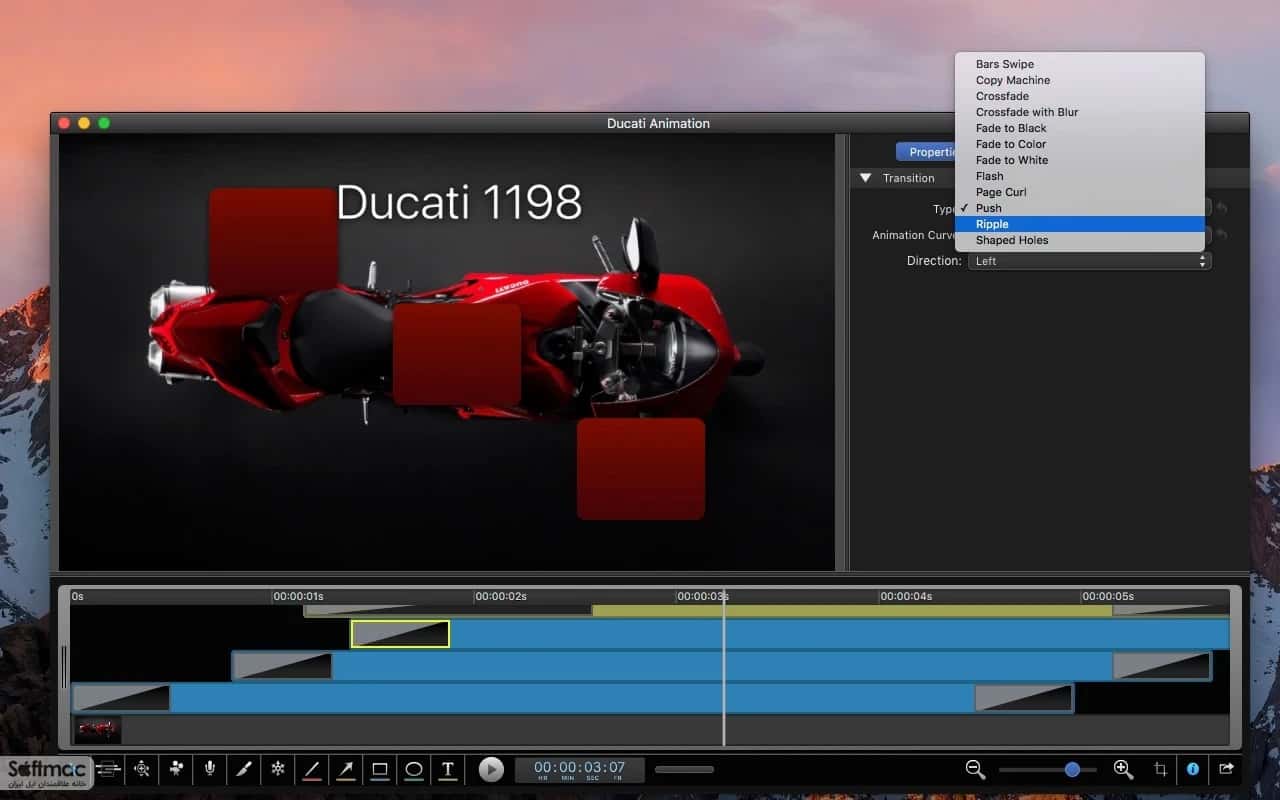The height and width of the screenshot is (800, 1280).
Task: Choose Copy Machine transition type
Action: 1080,80
